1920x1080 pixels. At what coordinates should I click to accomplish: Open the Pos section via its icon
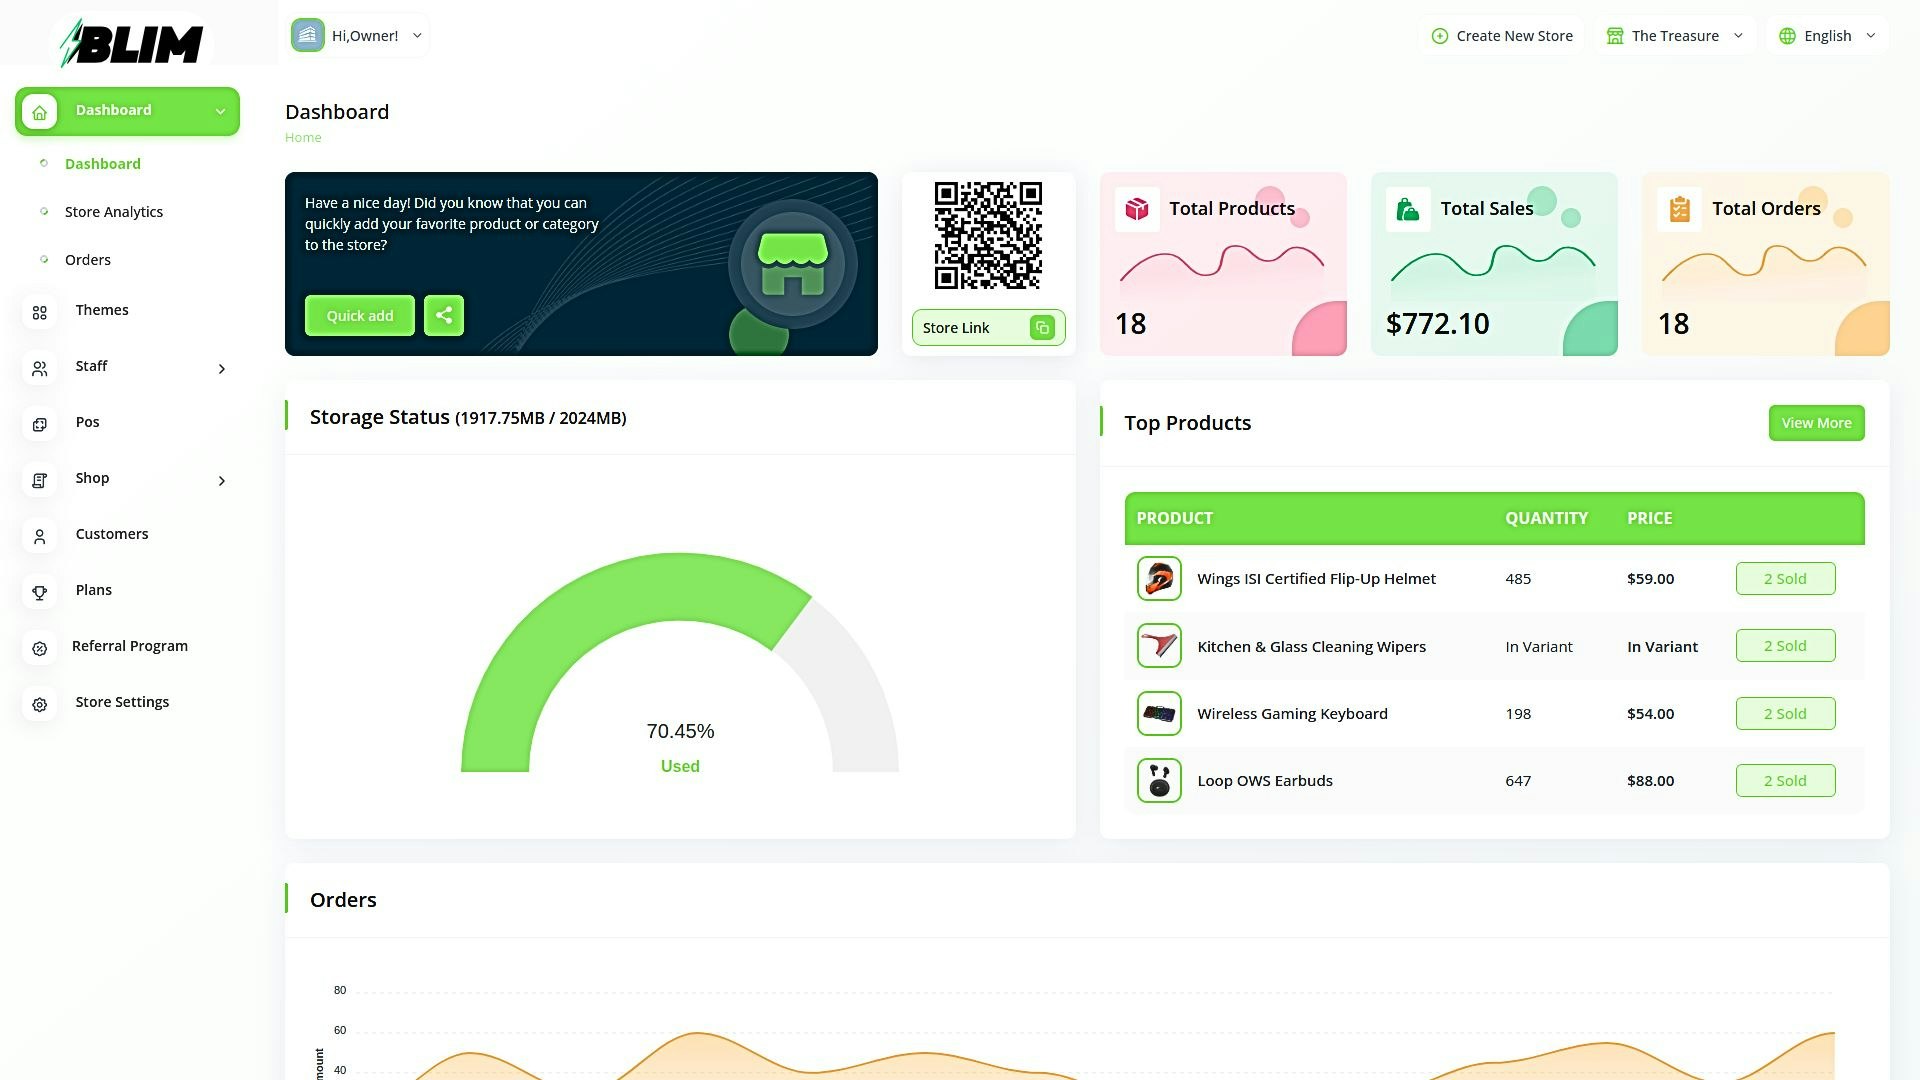coord(40,424)
